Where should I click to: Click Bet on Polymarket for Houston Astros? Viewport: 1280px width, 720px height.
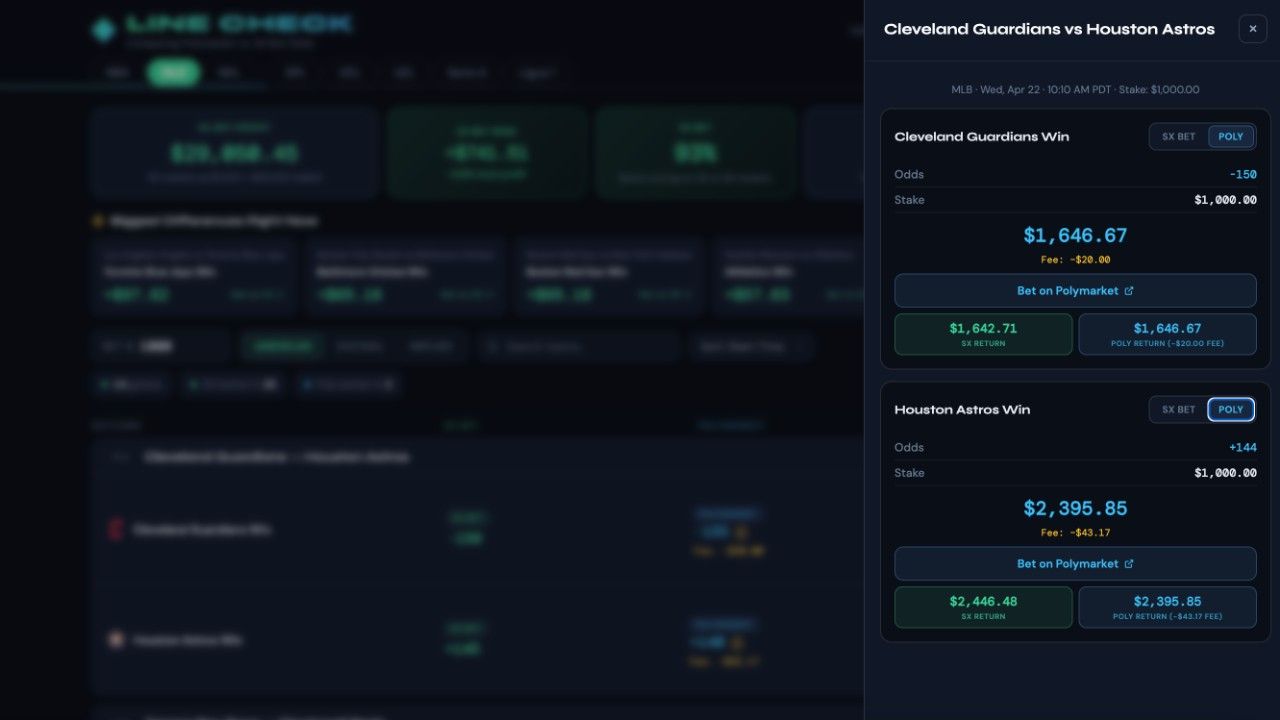(1075, 564)
